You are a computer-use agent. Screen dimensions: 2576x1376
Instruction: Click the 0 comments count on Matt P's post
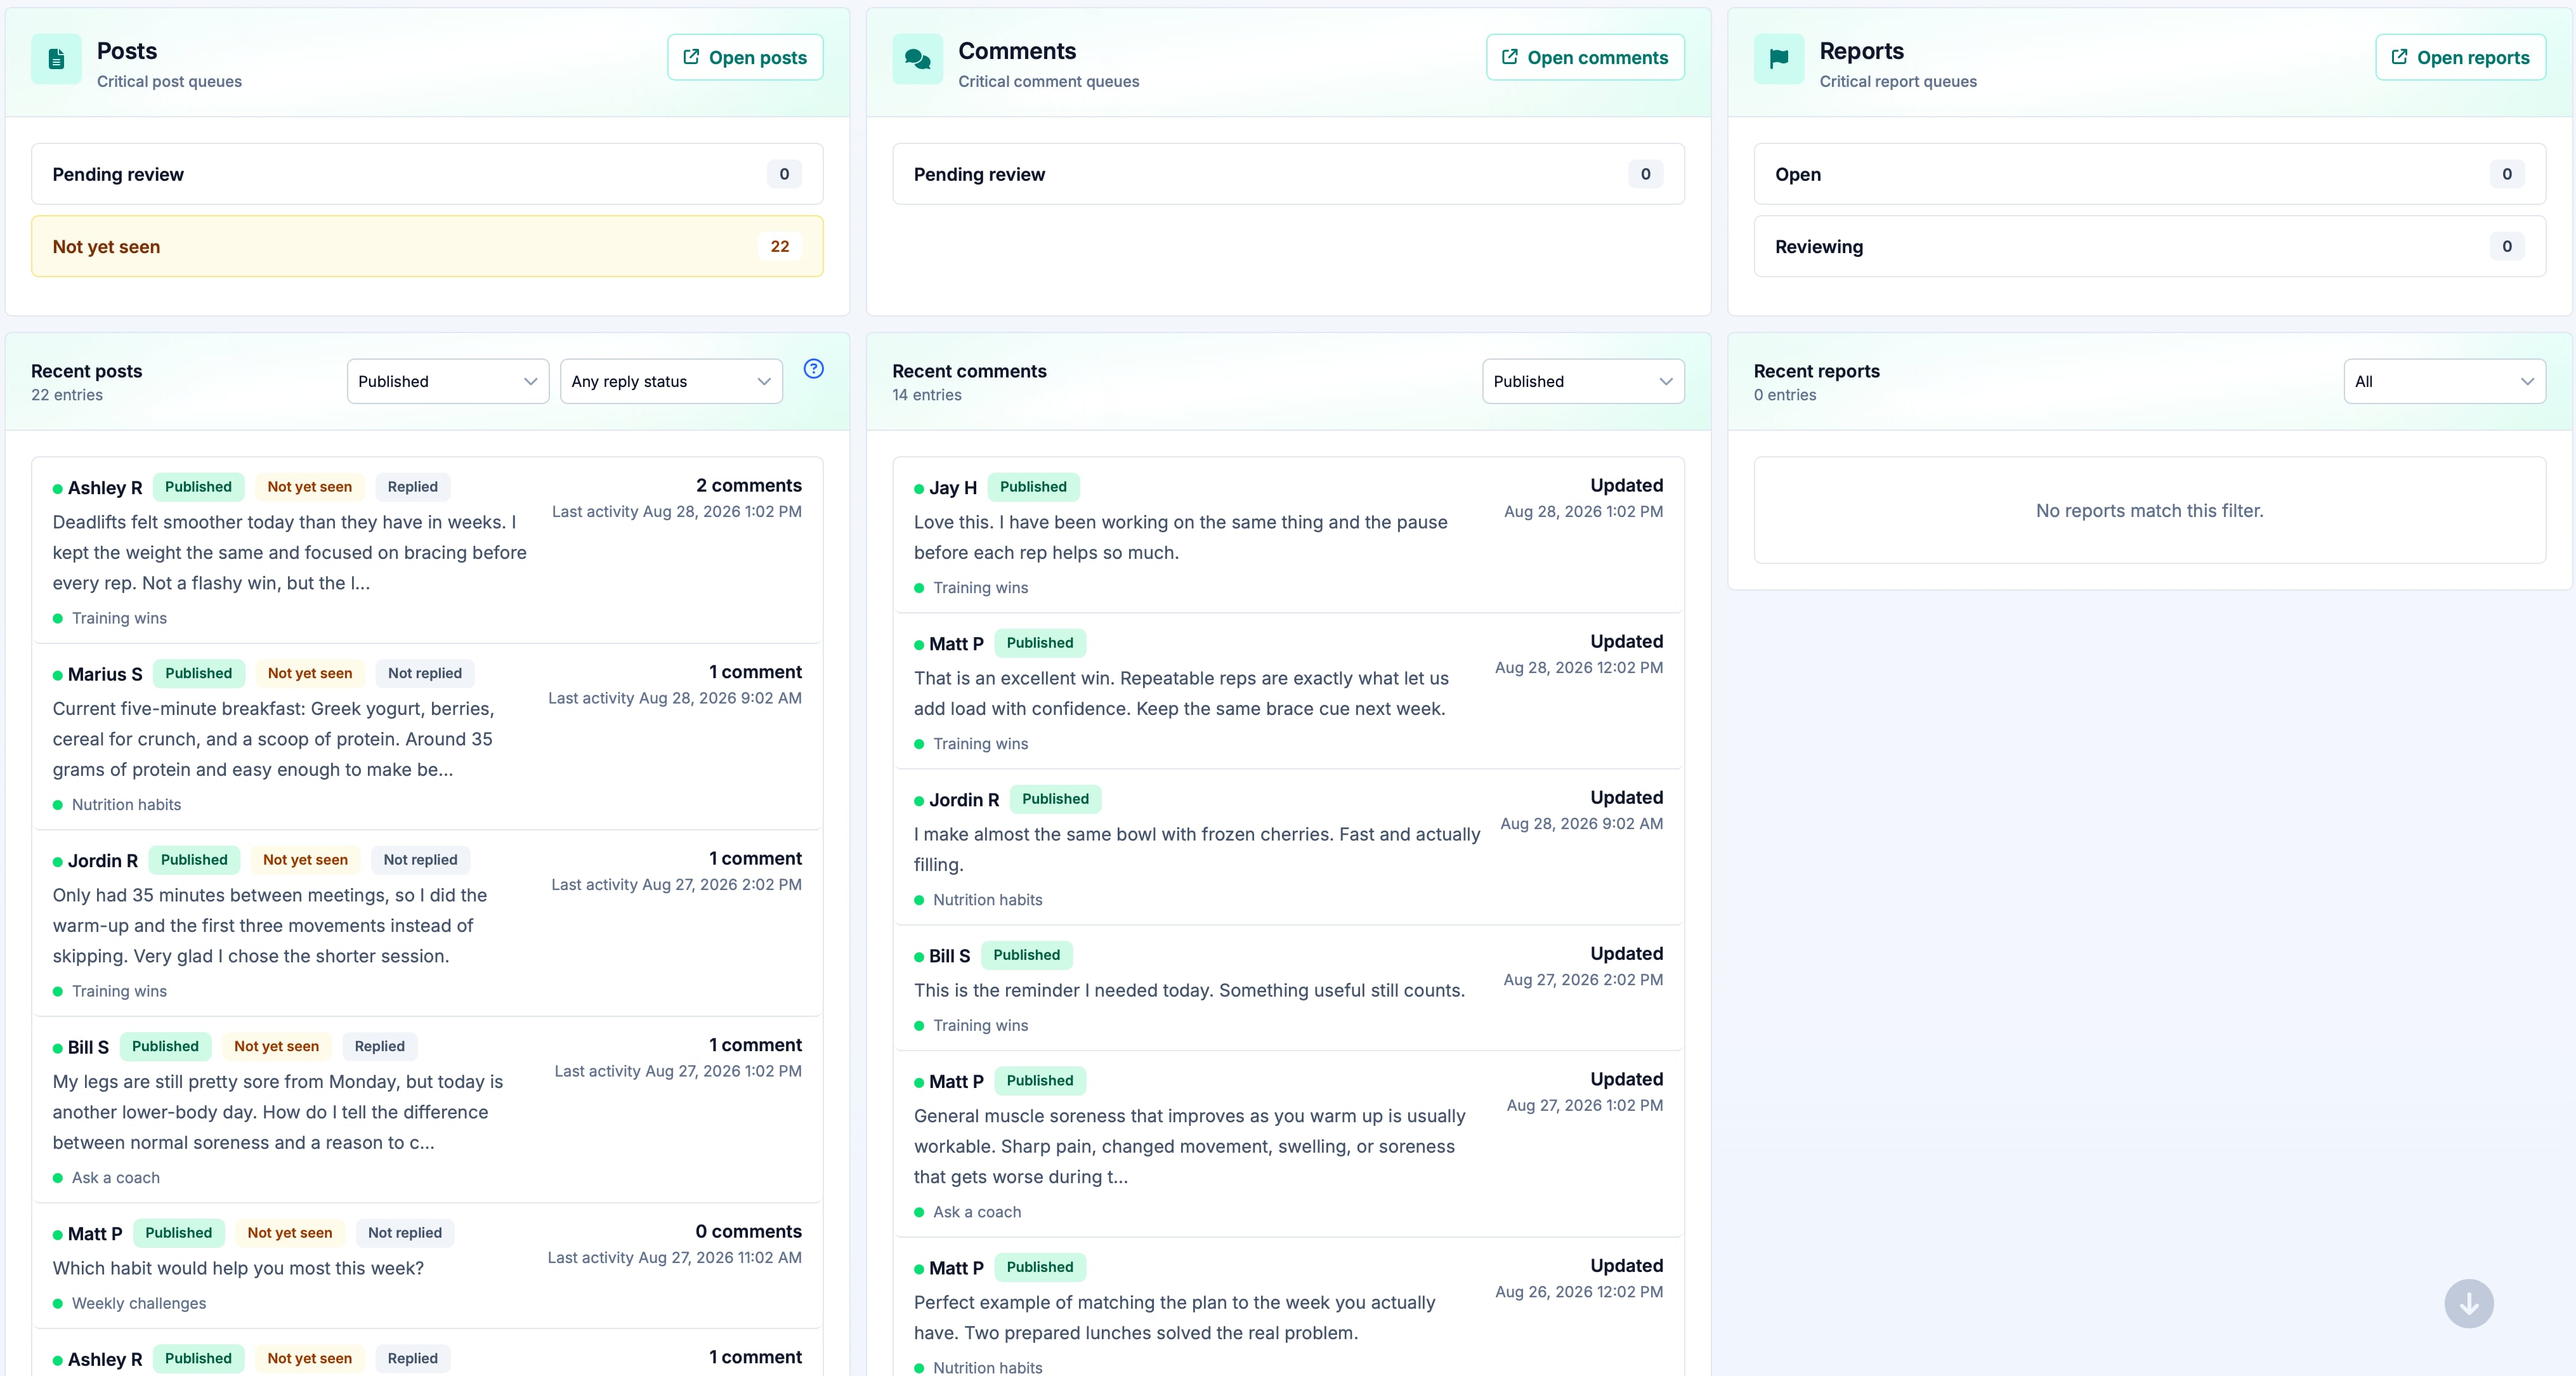[x=748, y=1231]
